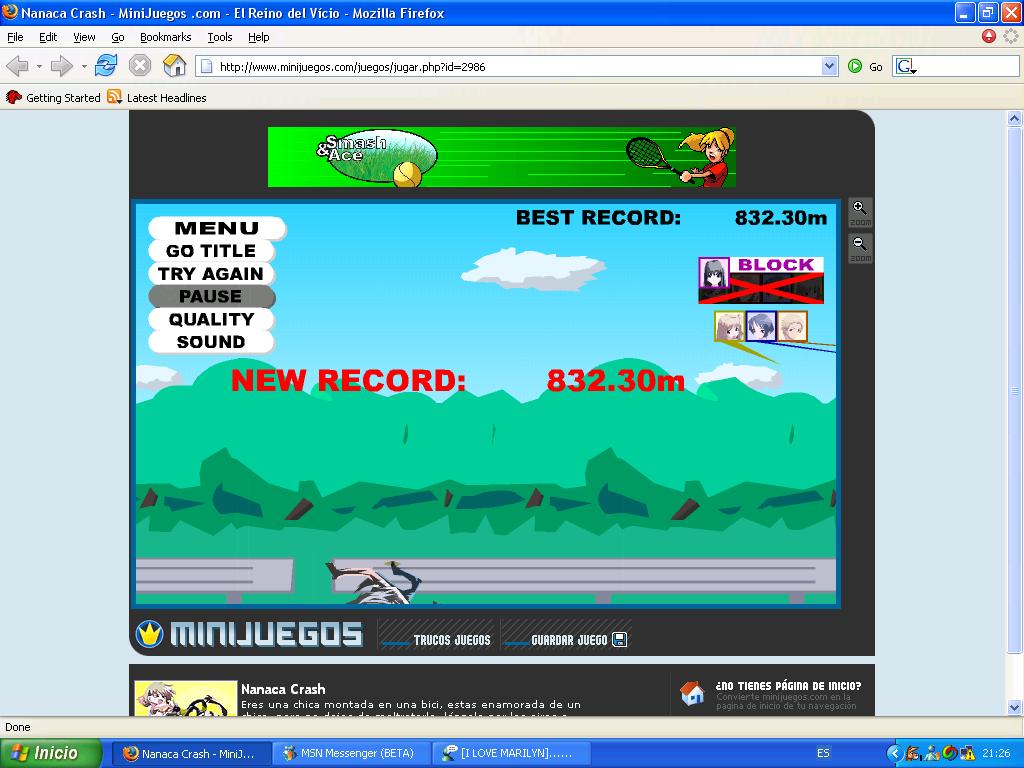This screenshot has width=1024, height=768.
Task: Click the Getting Started bookmark icon
Action: 14,97
